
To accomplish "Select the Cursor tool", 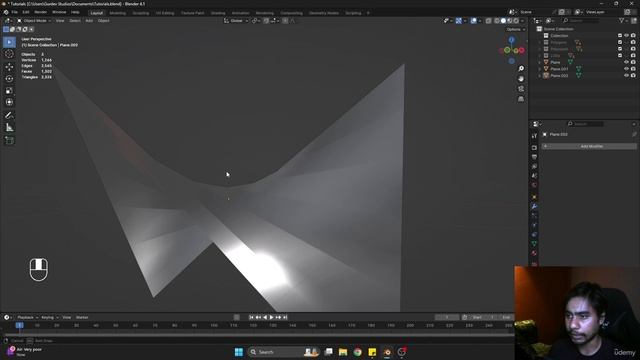I will pos(9,54).
